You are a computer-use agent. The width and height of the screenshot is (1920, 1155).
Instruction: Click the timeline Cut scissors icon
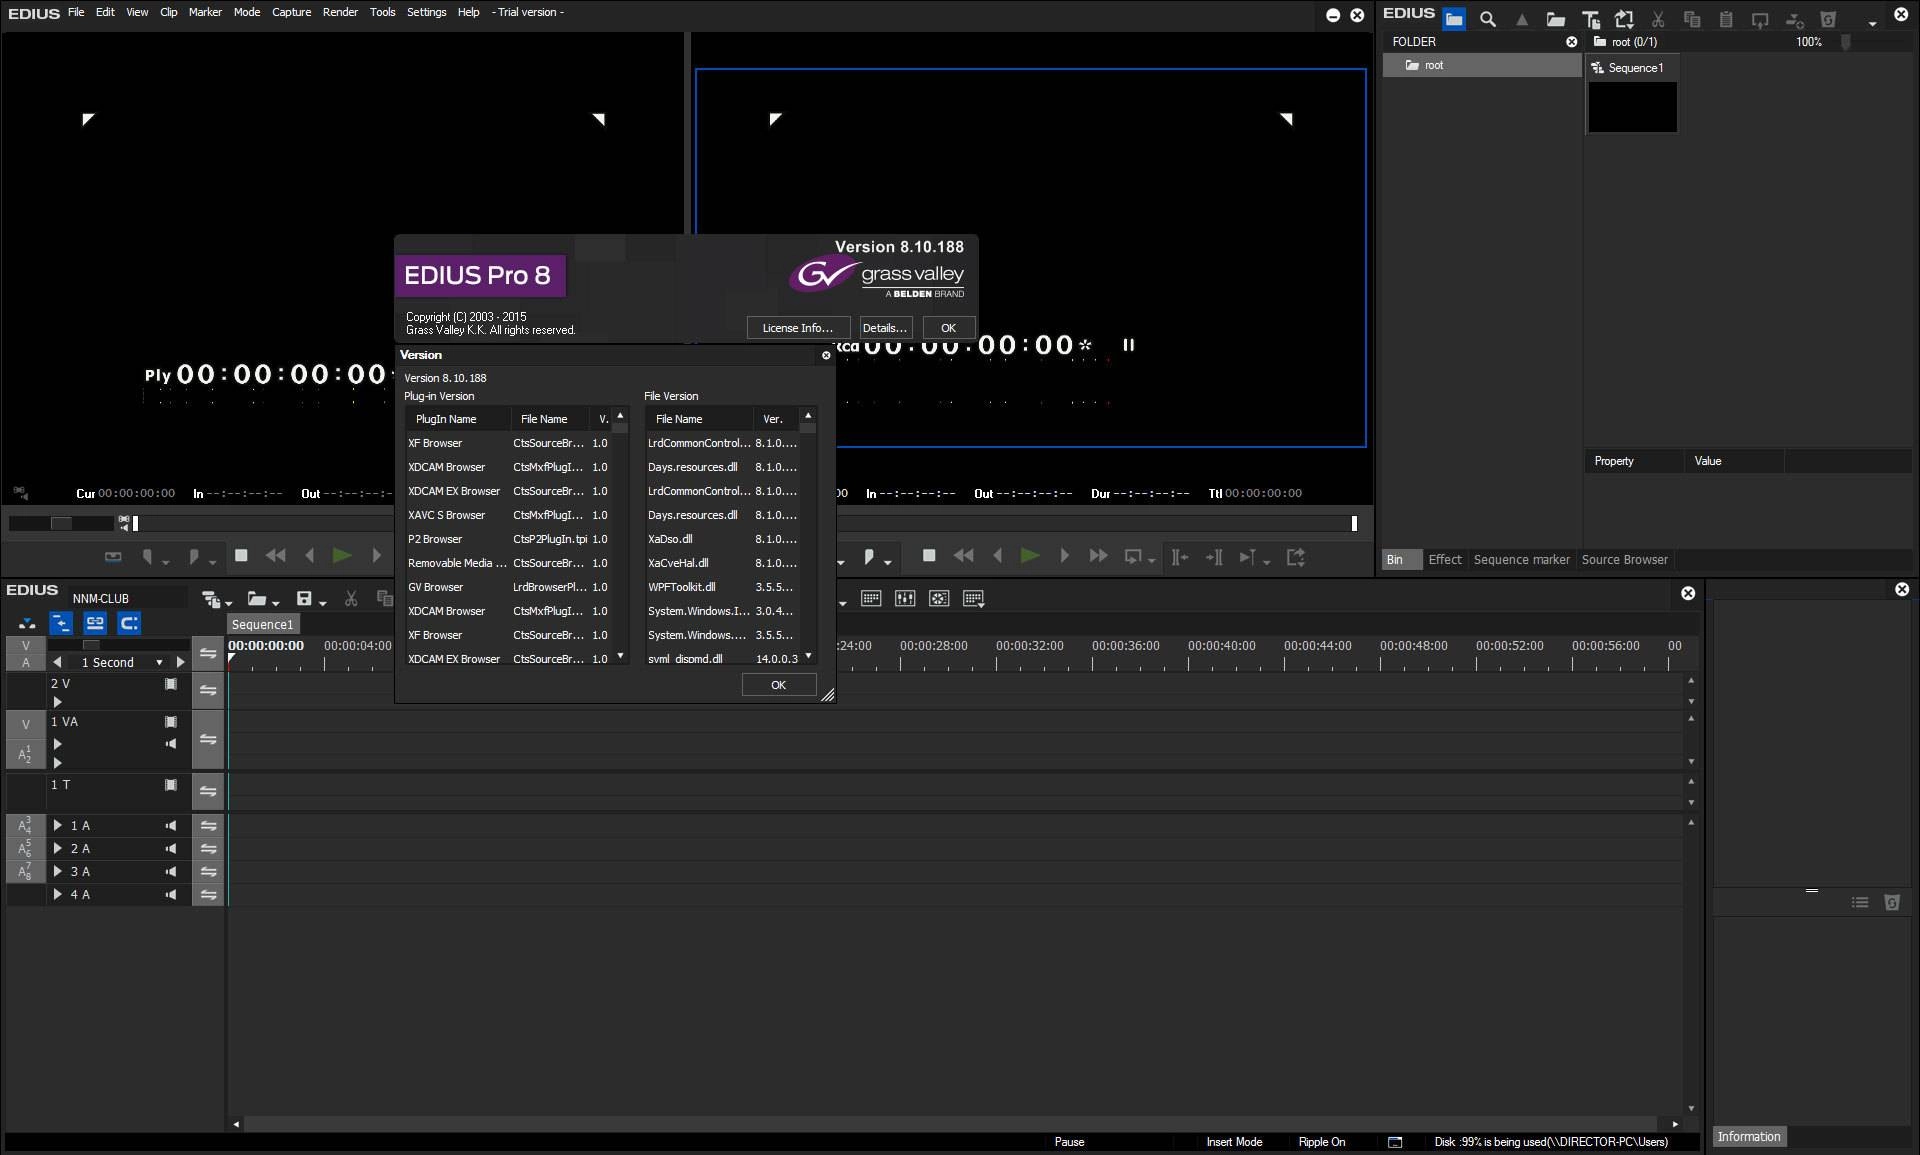point(351,598)
